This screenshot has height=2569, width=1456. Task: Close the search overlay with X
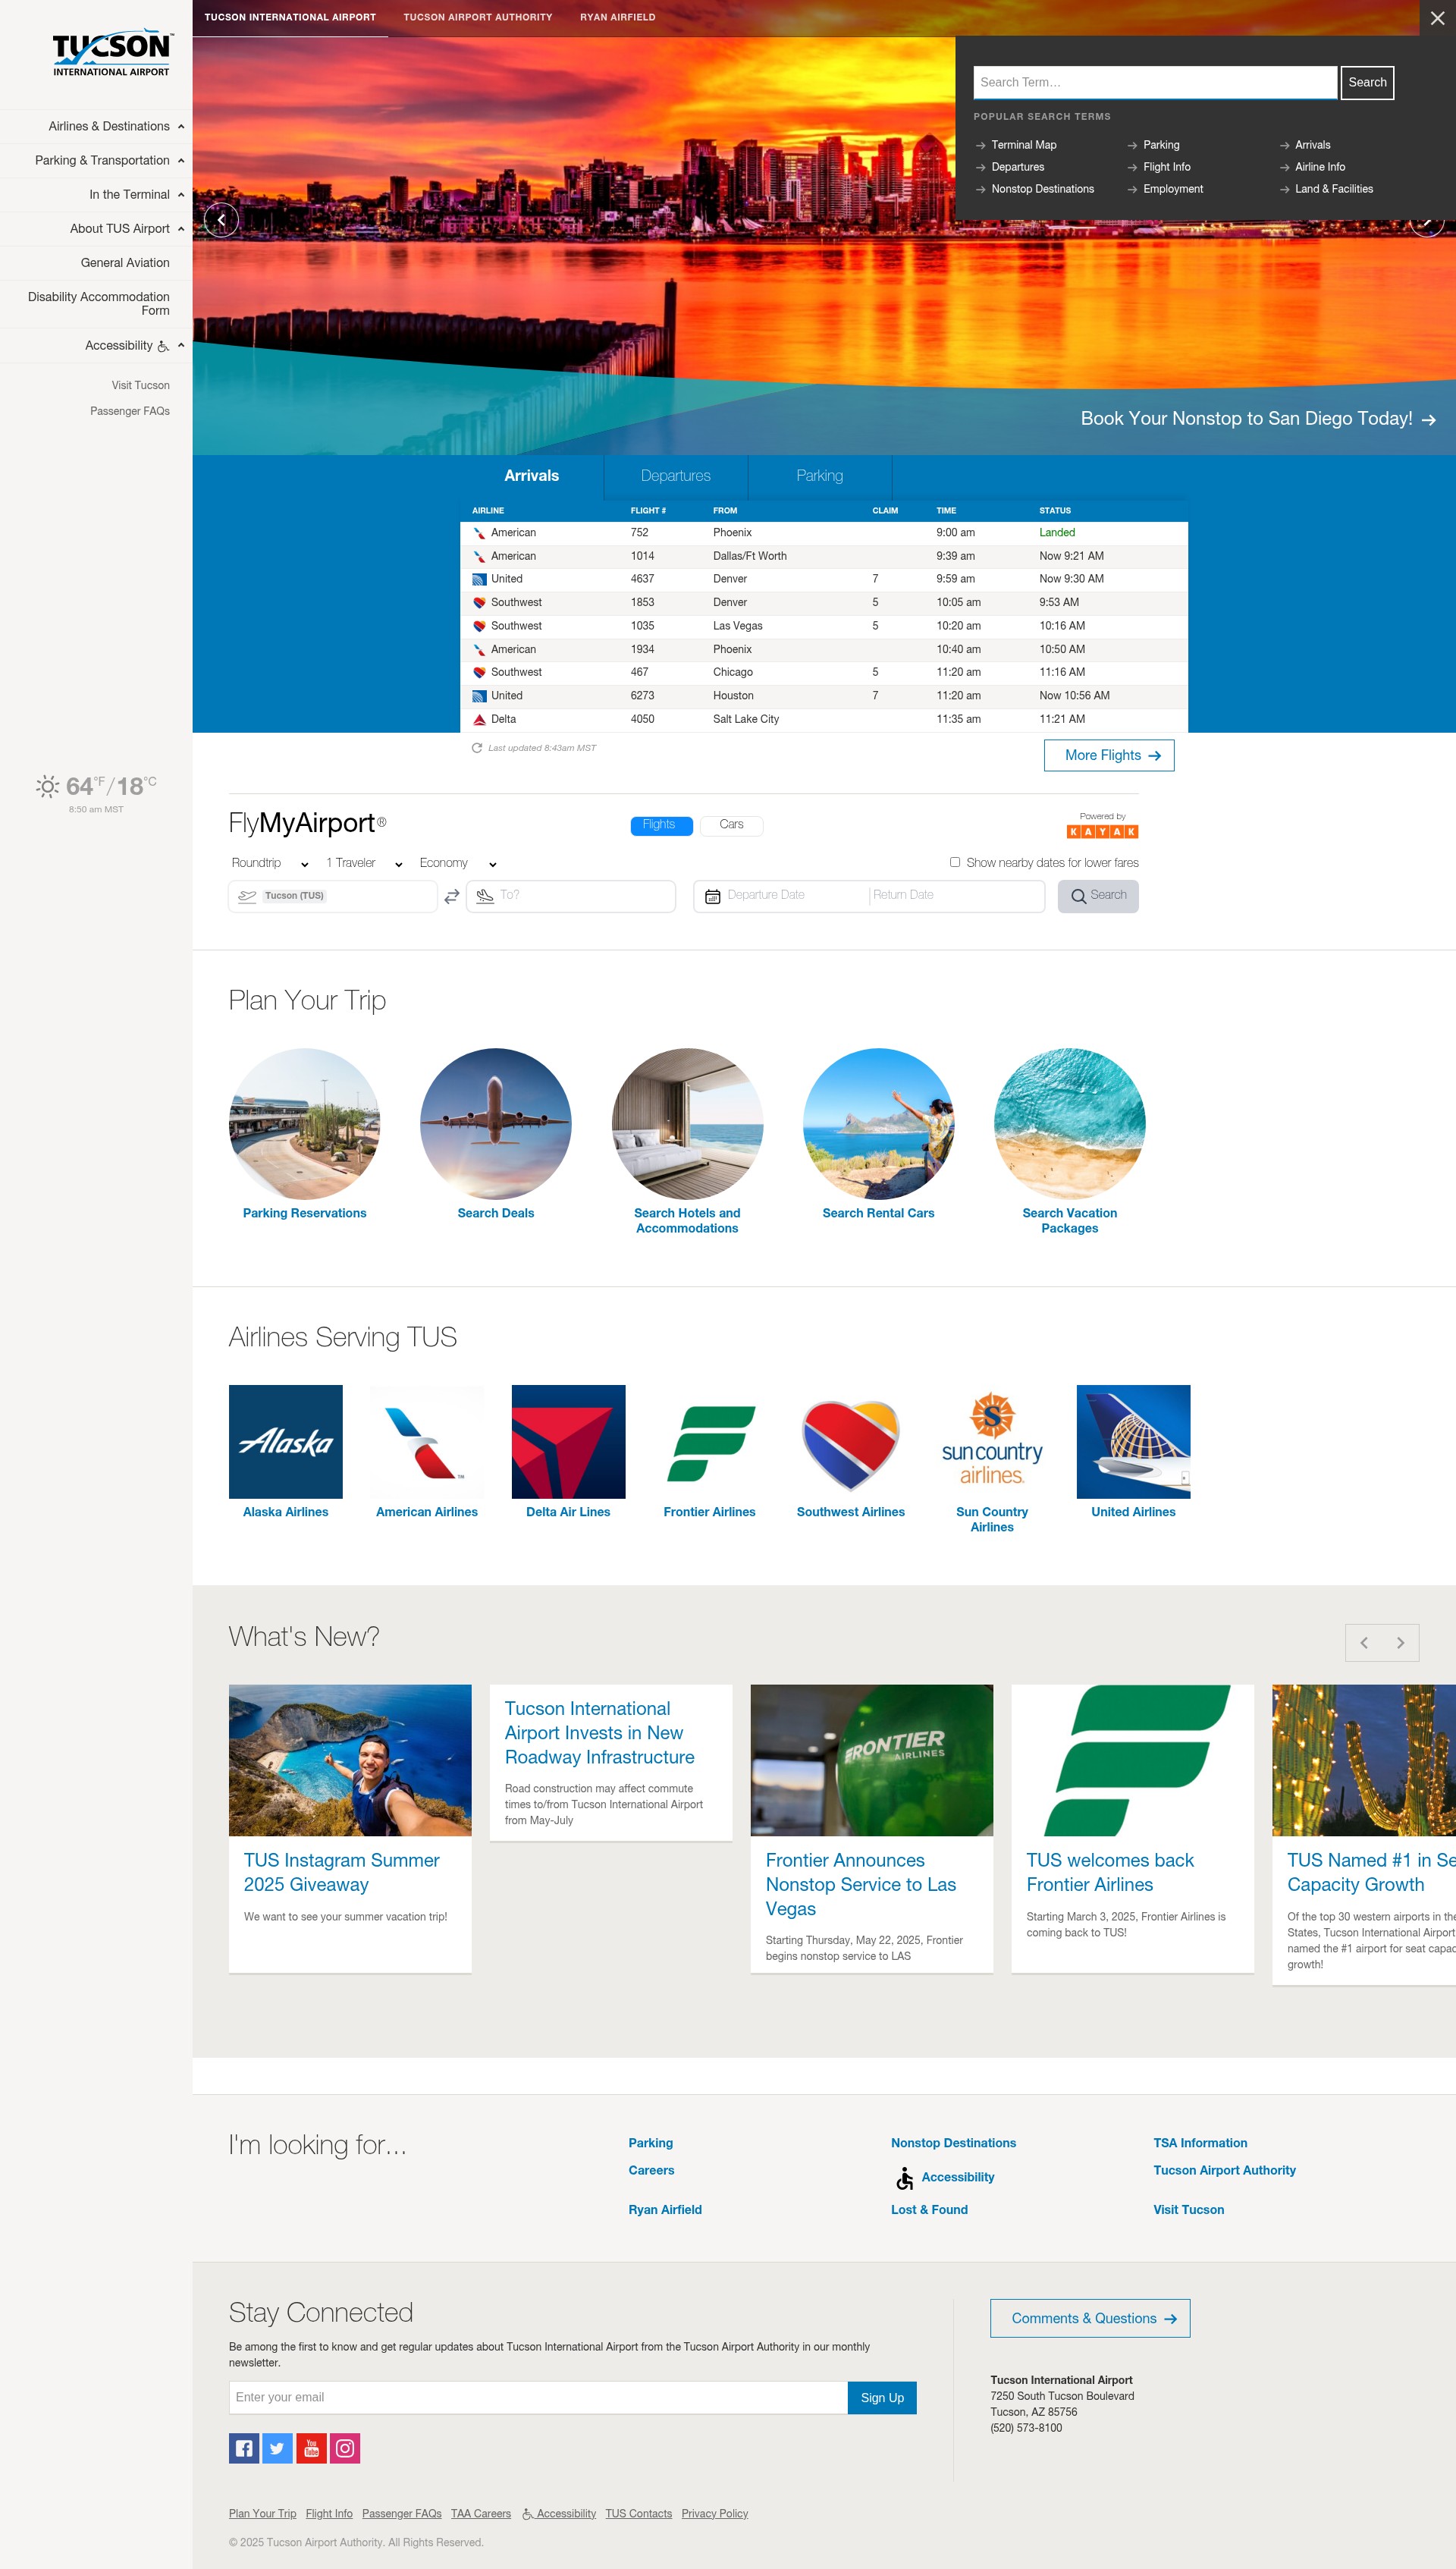(x=1437, y=18)
